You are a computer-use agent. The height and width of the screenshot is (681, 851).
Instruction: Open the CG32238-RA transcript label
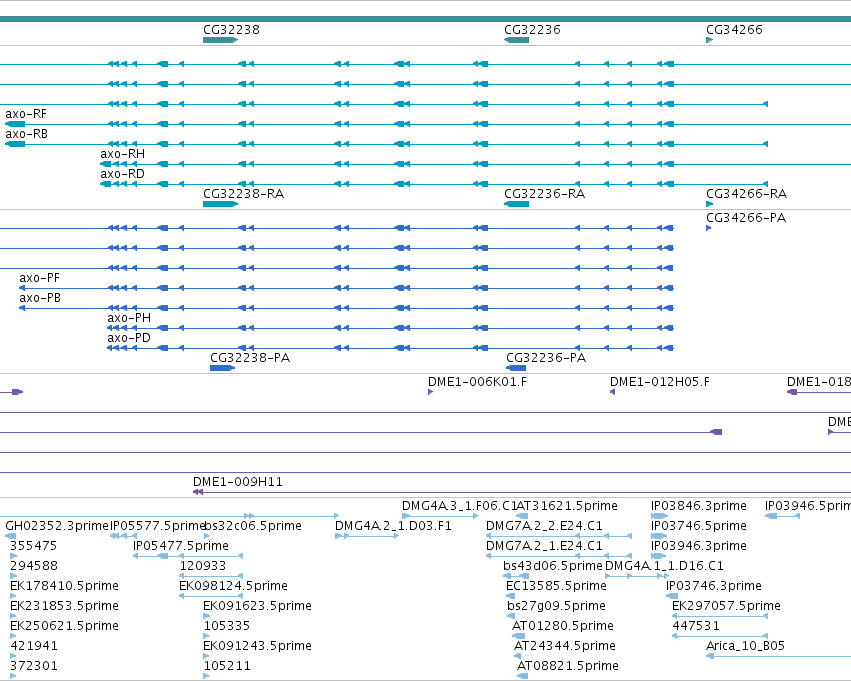[243, 194]
